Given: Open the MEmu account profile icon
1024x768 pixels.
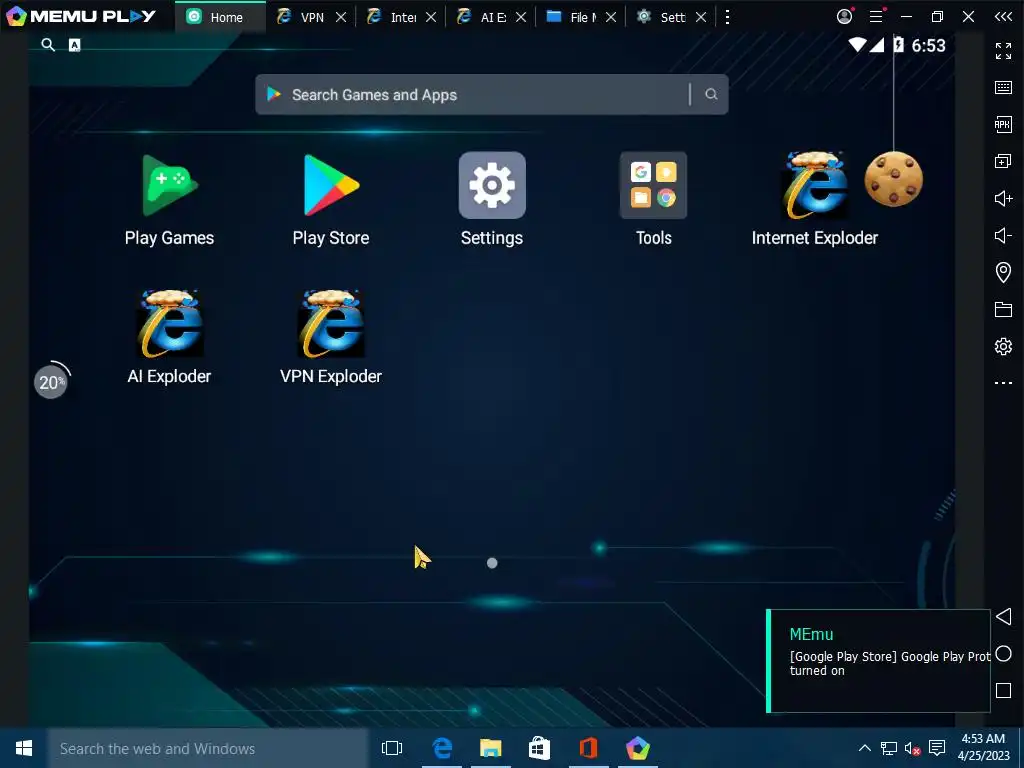Looking at the screenshot, I should (x=844, y=16).
